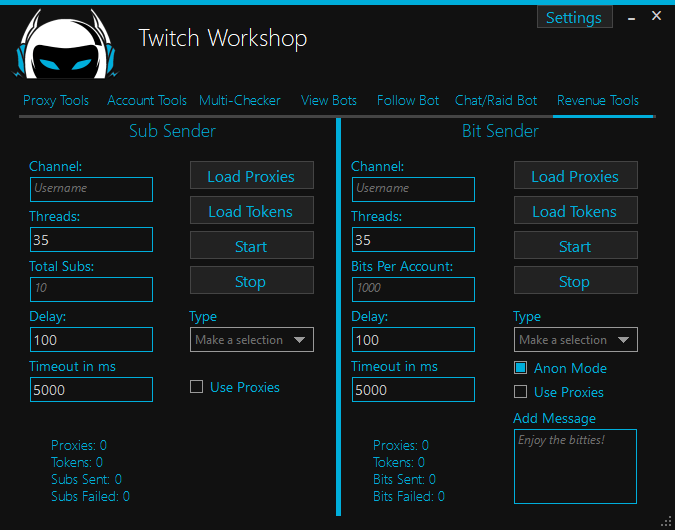
Task: Click the Total Subs input field
Action: (91, 290)
